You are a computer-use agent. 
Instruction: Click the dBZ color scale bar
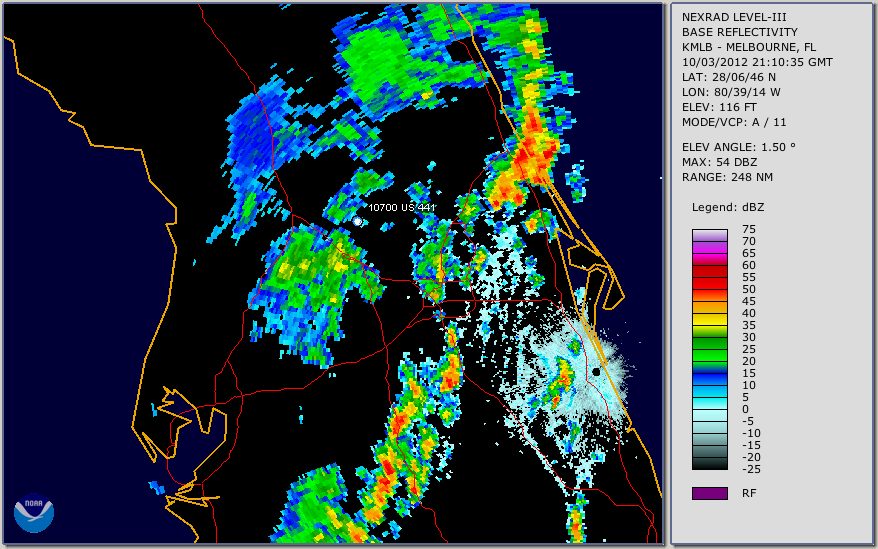[x=709, y=349]
